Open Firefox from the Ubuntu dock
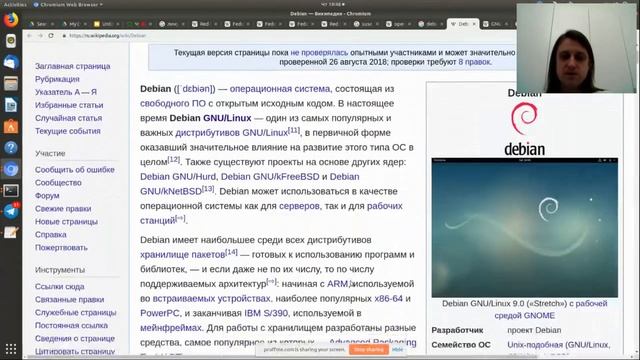 pyautogui.click(x=11, y=19)
